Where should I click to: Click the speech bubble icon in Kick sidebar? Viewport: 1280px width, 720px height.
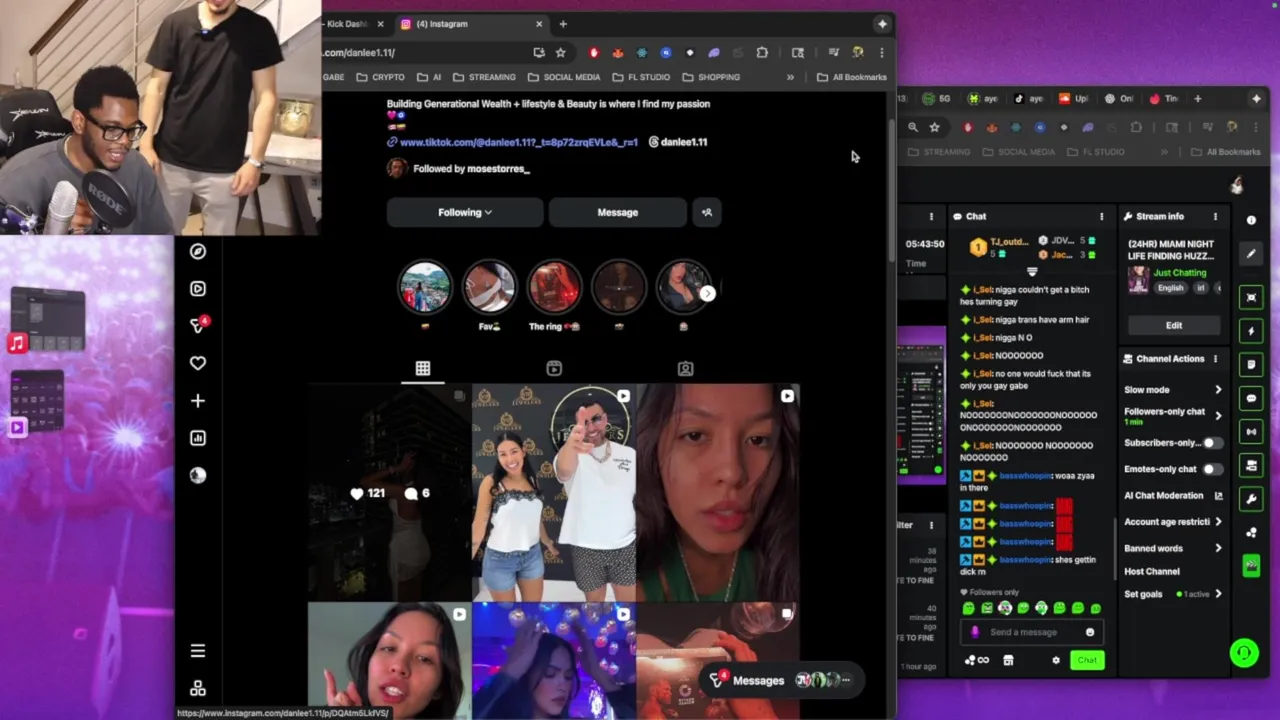pos(1251,398)
